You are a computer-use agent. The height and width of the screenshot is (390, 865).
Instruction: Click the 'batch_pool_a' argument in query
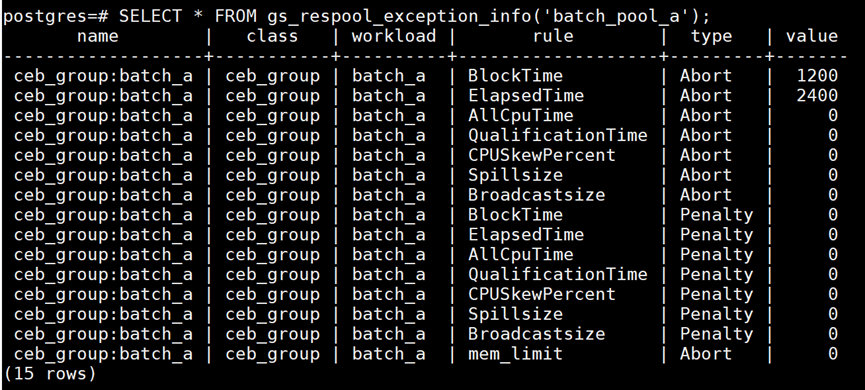tap(622, 17)
